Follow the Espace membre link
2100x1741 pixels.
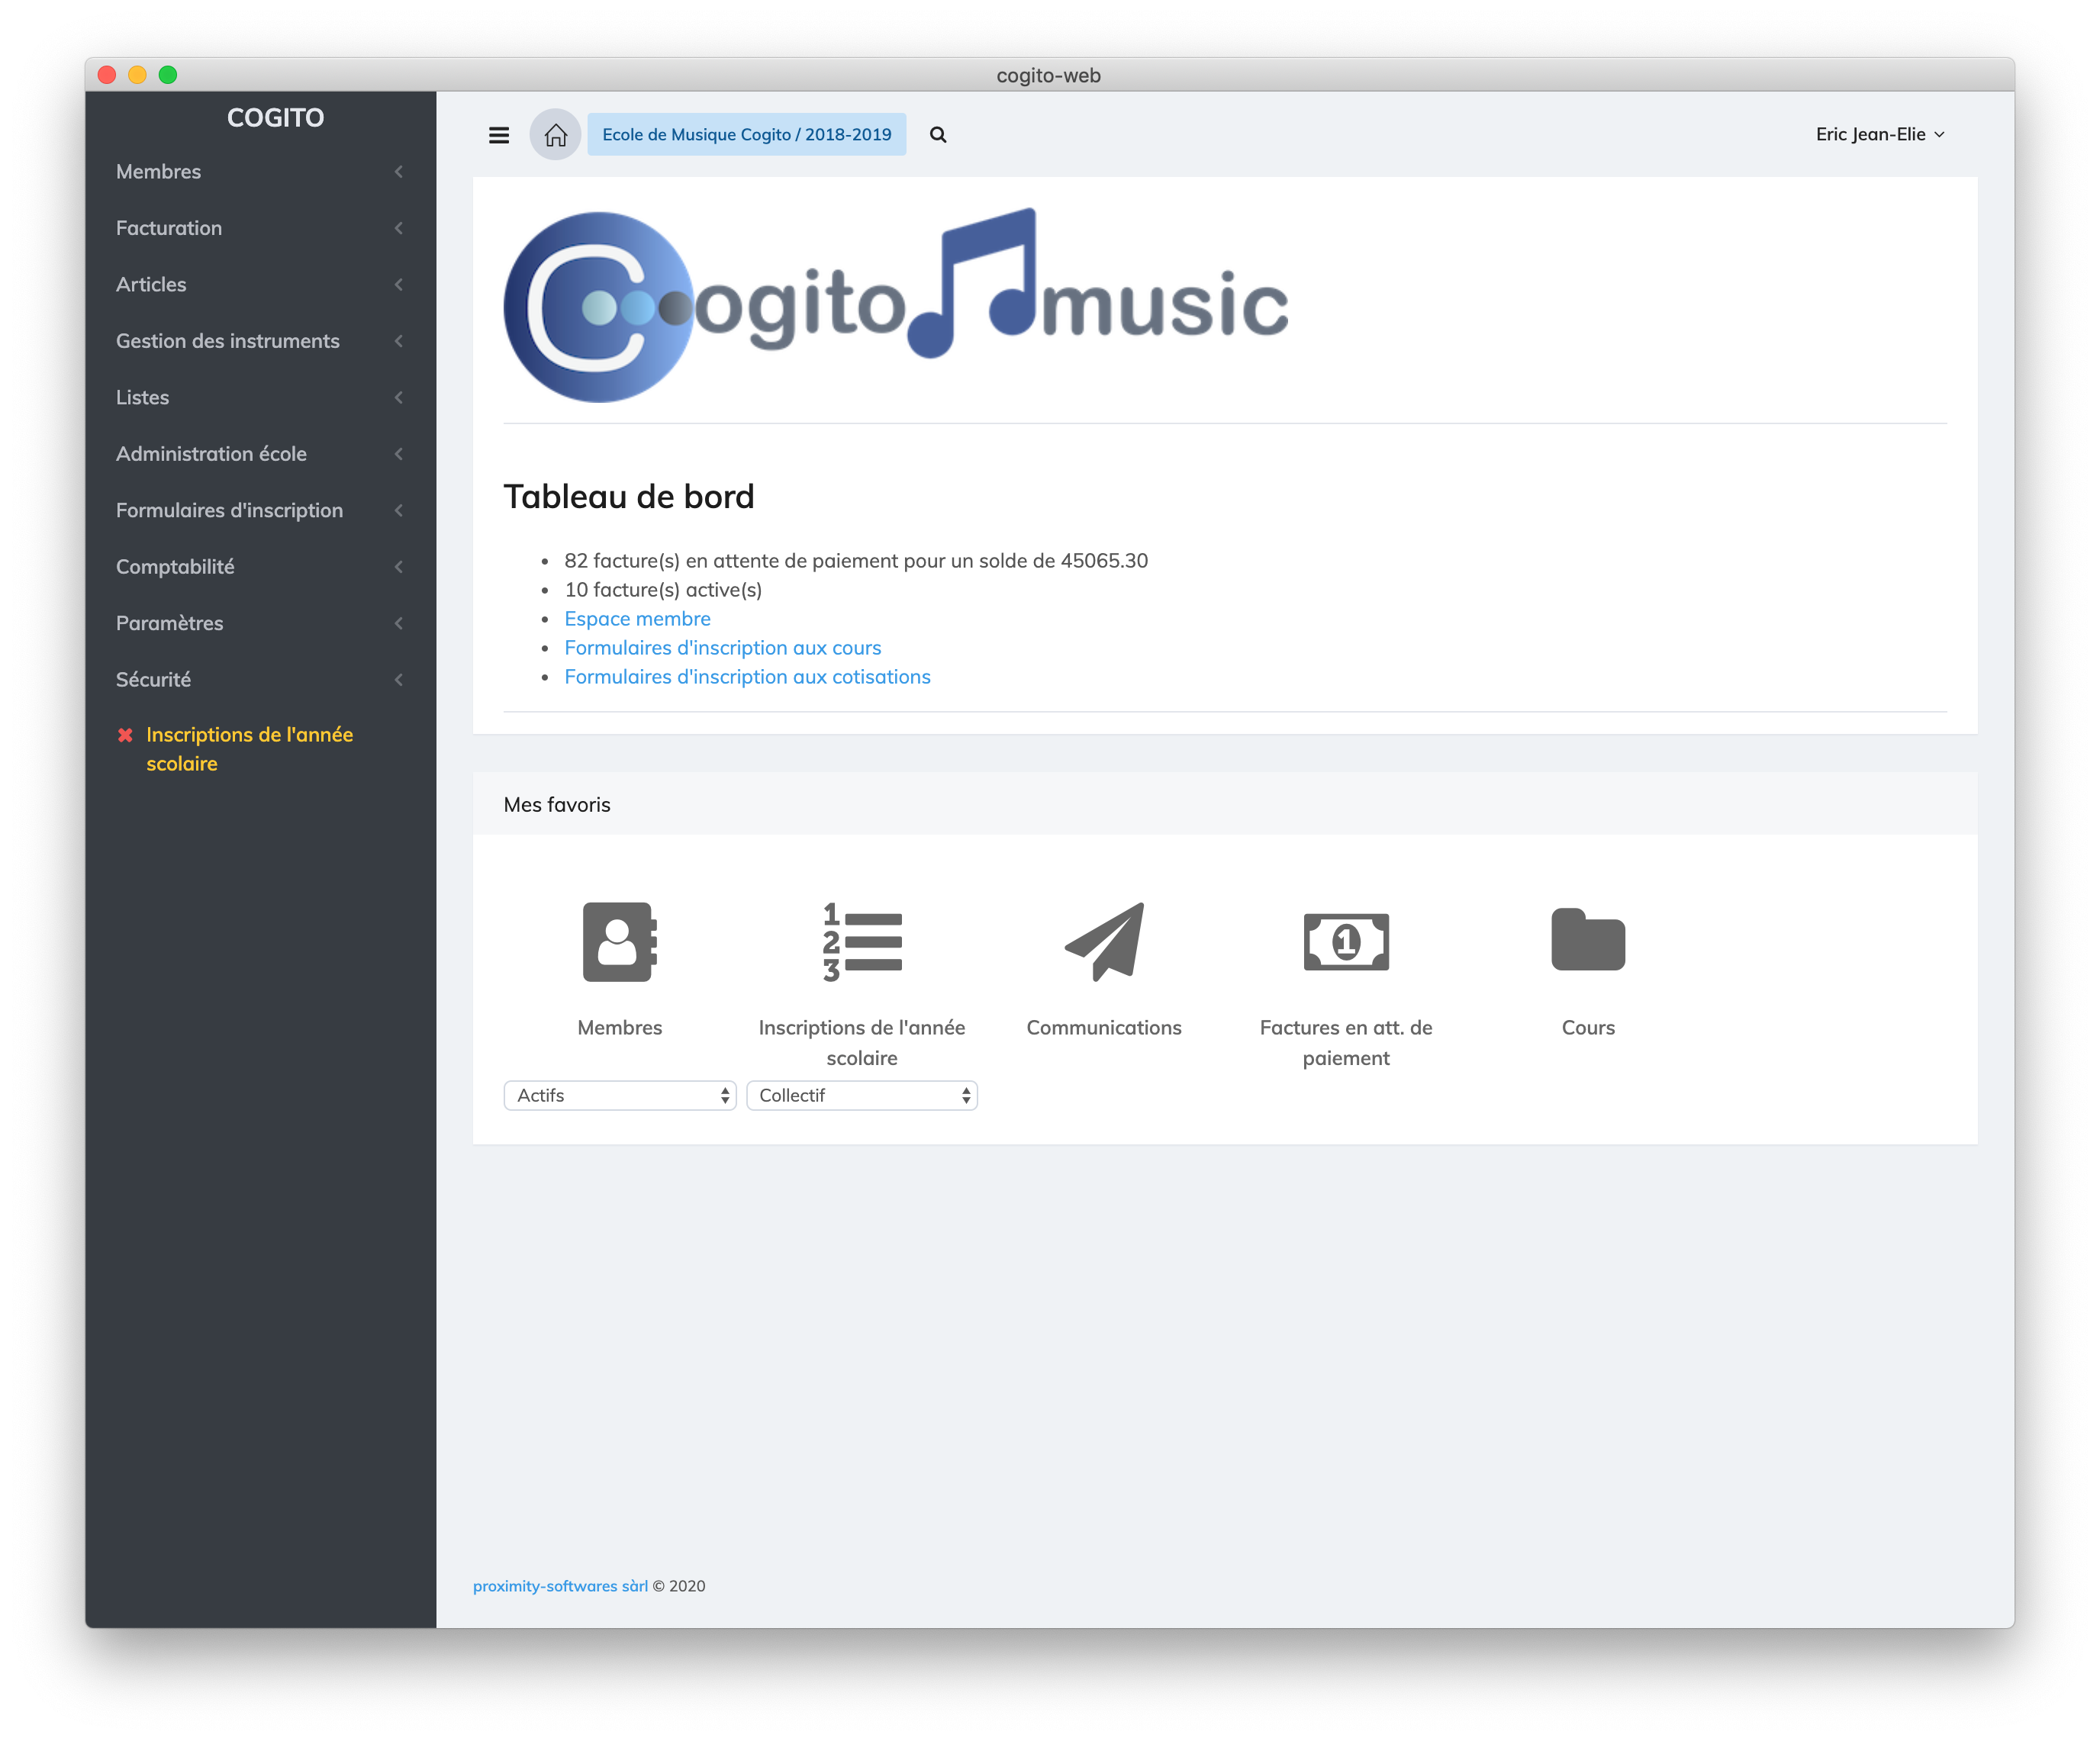[x=637, y=619]
